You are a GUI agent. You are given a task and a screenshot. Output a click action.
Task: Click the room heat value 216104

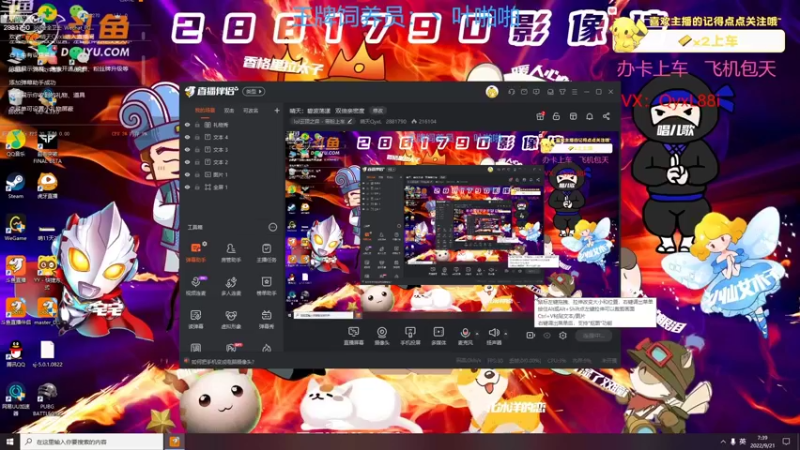[x=424, y=121]
